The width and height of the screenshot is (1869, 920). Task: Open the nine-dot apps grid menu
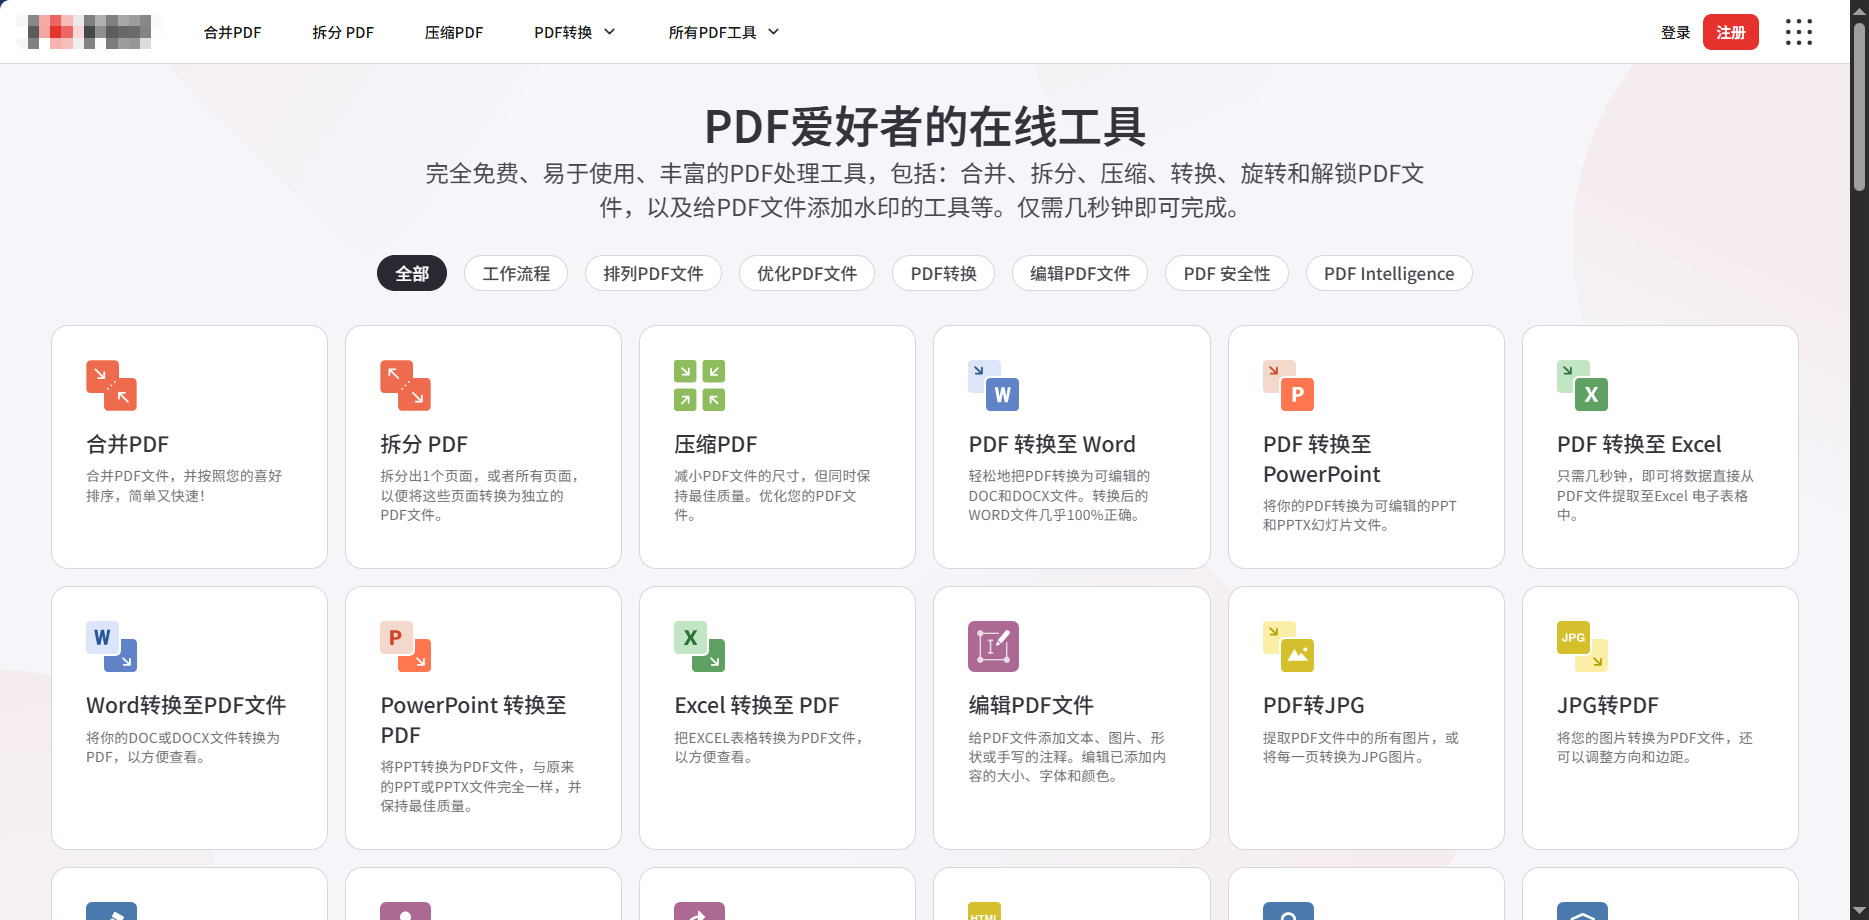1798,32
